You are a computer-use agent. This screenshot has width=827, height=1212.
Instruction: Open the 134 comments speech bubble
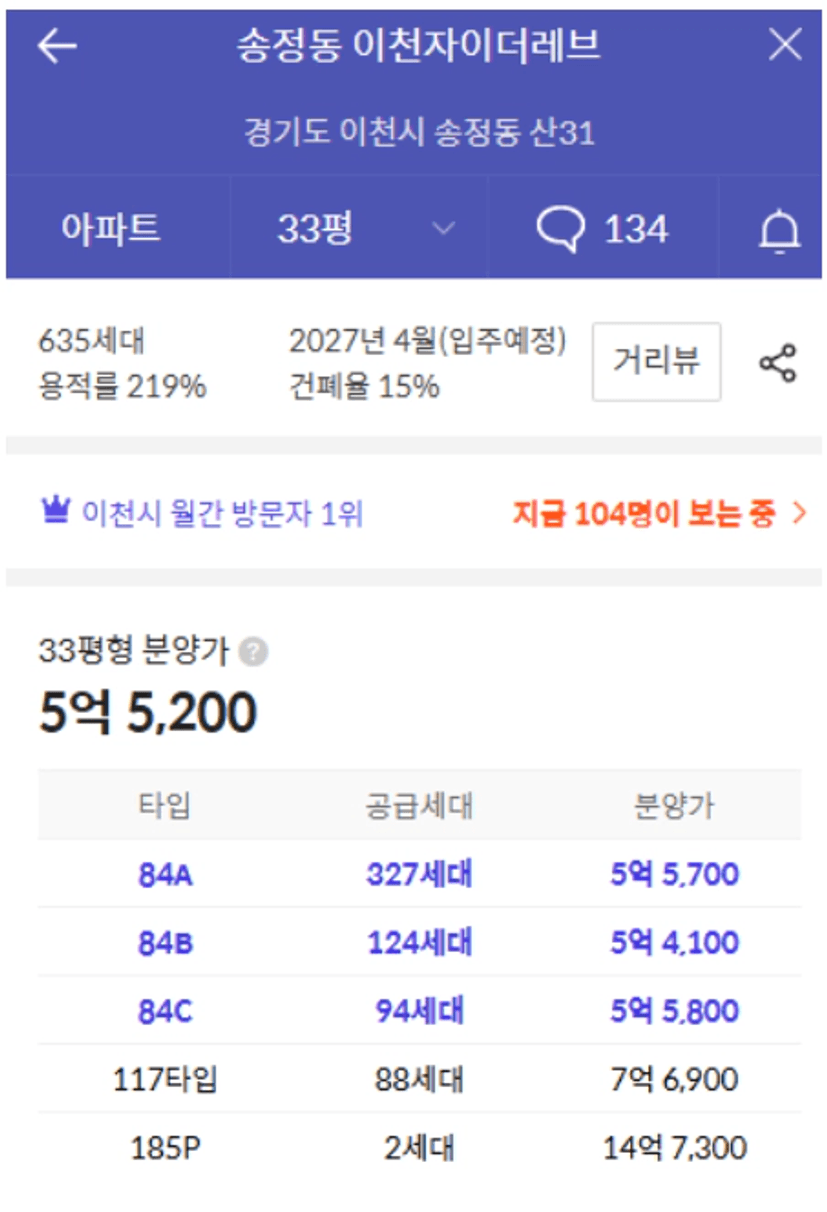(602, 229)
